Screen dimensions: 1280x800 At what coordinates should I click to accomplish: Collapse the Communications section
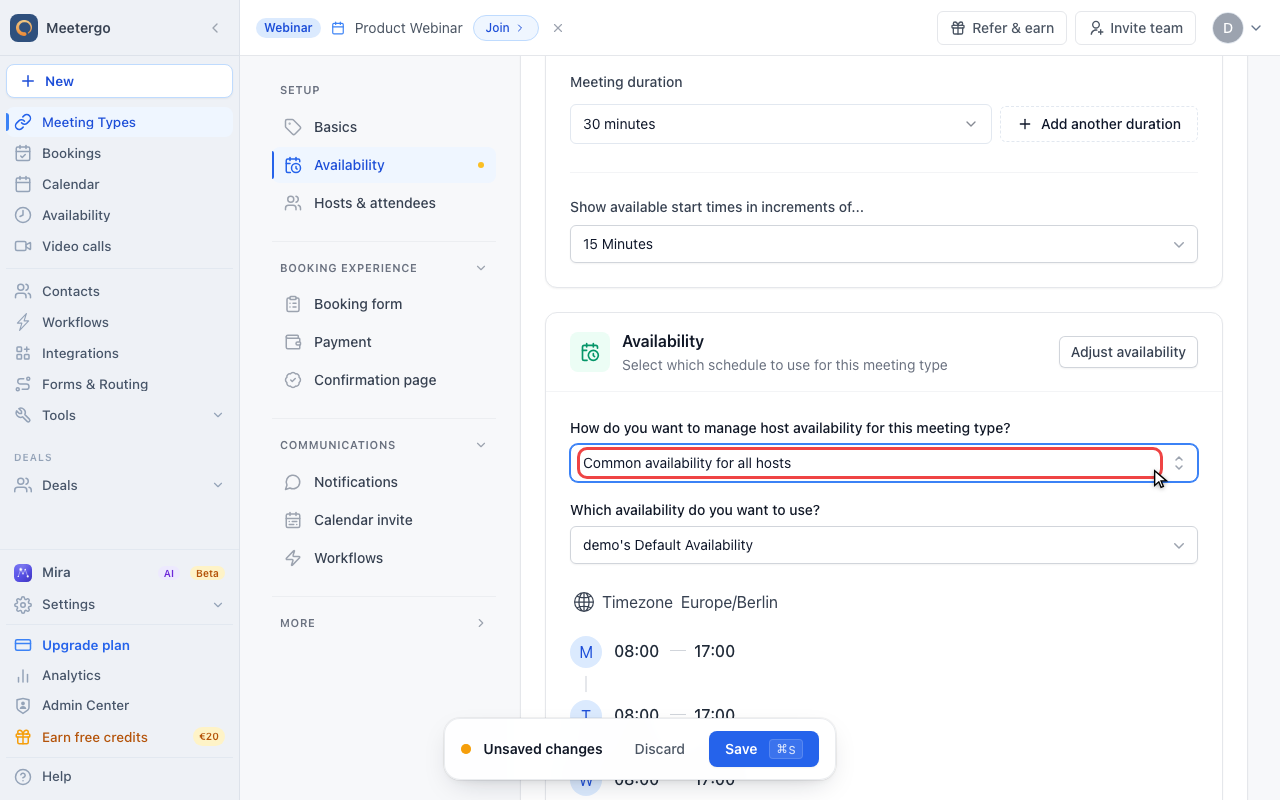click(481, 445)
